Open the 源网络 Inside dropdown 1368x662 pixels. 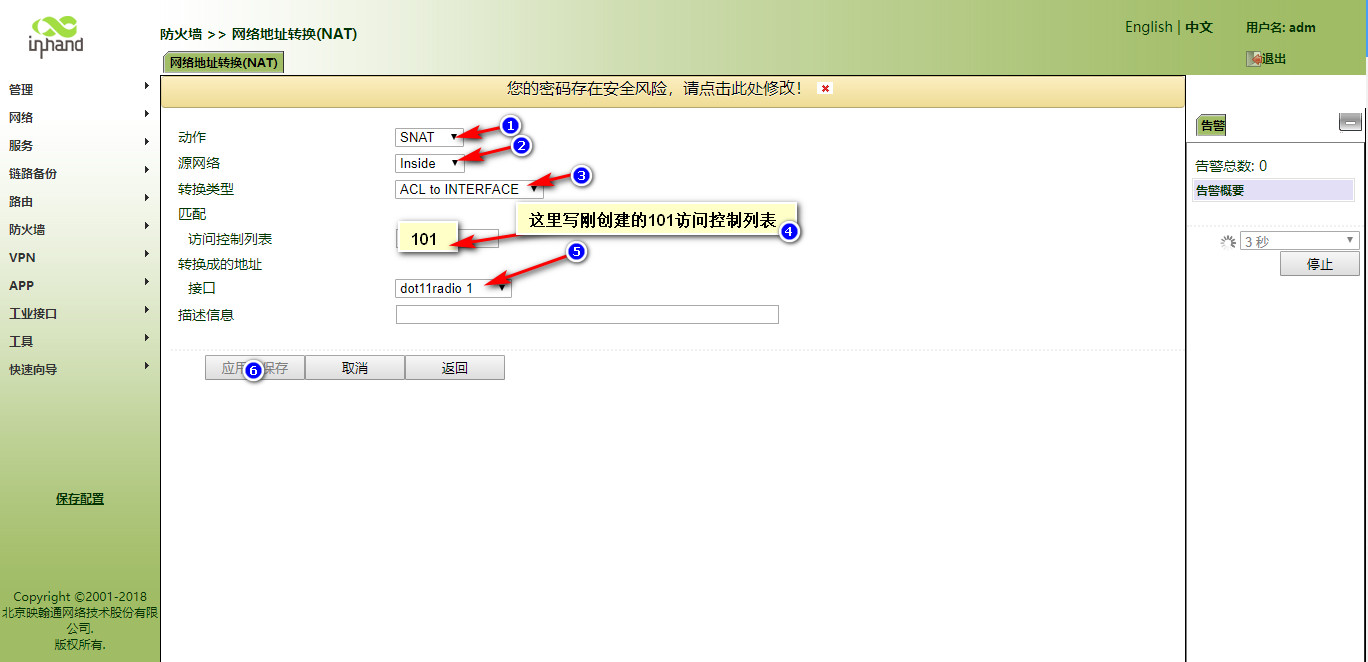click(x=430, y=163)
